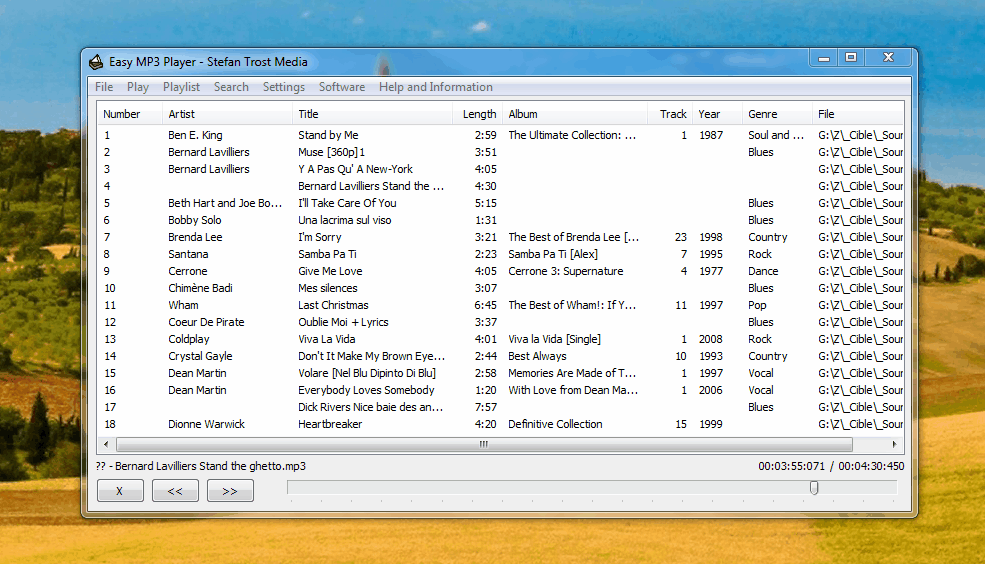The width and height of the screenshot is (985, 564).
Task: Select the Viva La Vida title
Action: (326, 339)
